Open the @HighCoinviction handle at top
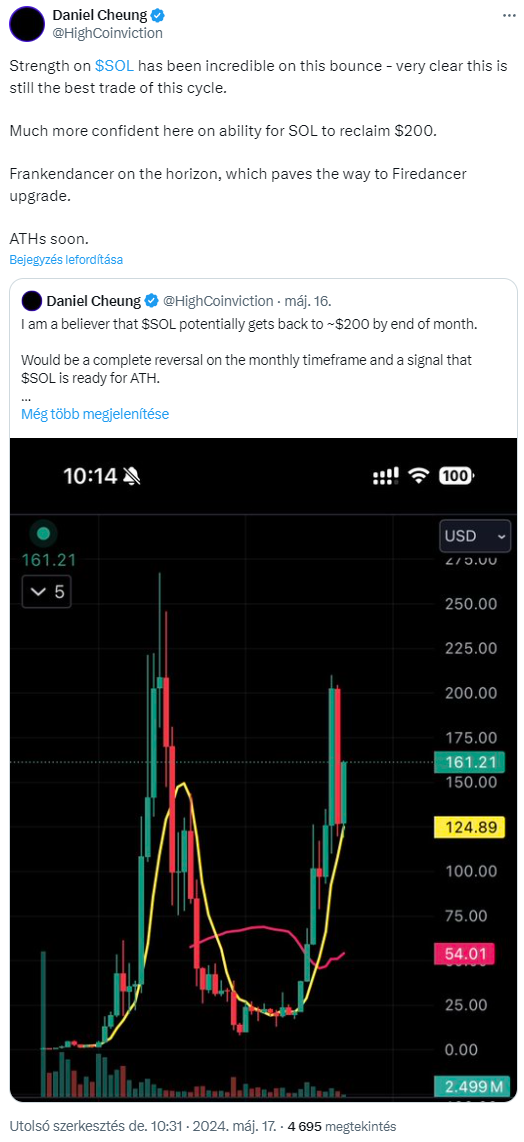Viewport: 524px width, 1142px height. pos(108,33)
